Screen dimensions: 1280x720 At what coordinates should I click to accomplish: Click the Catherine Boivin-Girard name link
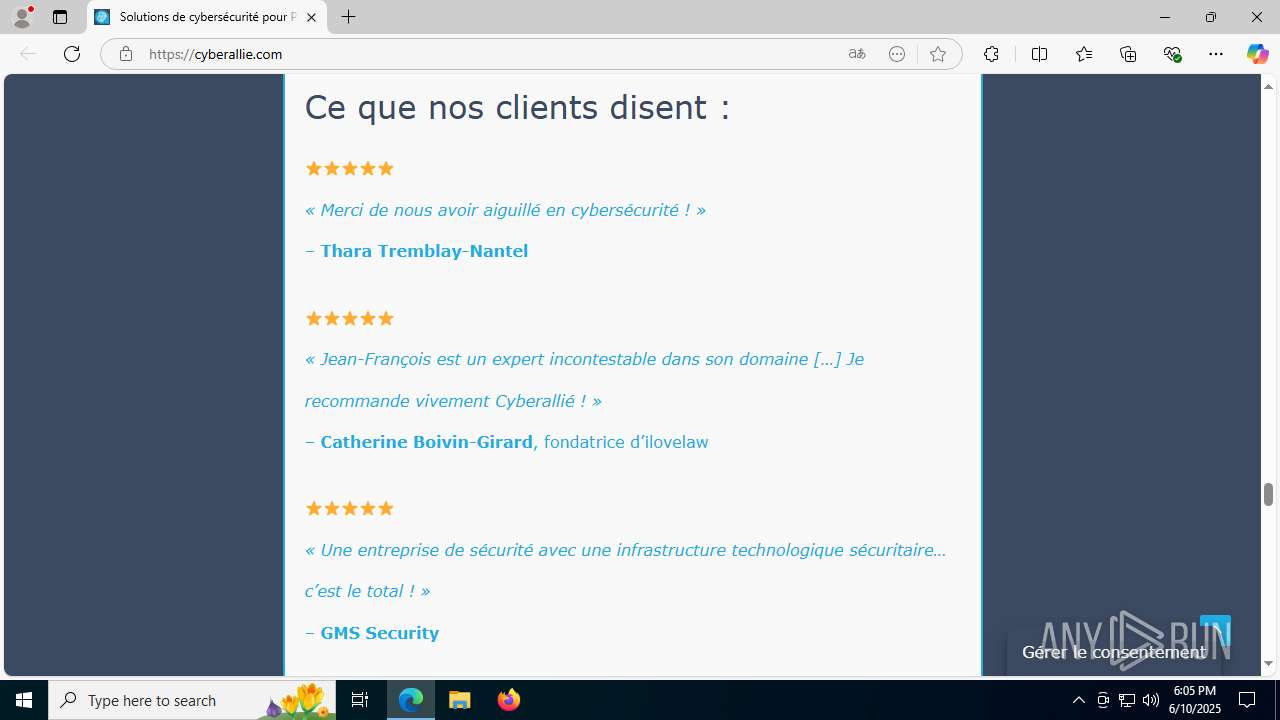[x=426, y=442]
